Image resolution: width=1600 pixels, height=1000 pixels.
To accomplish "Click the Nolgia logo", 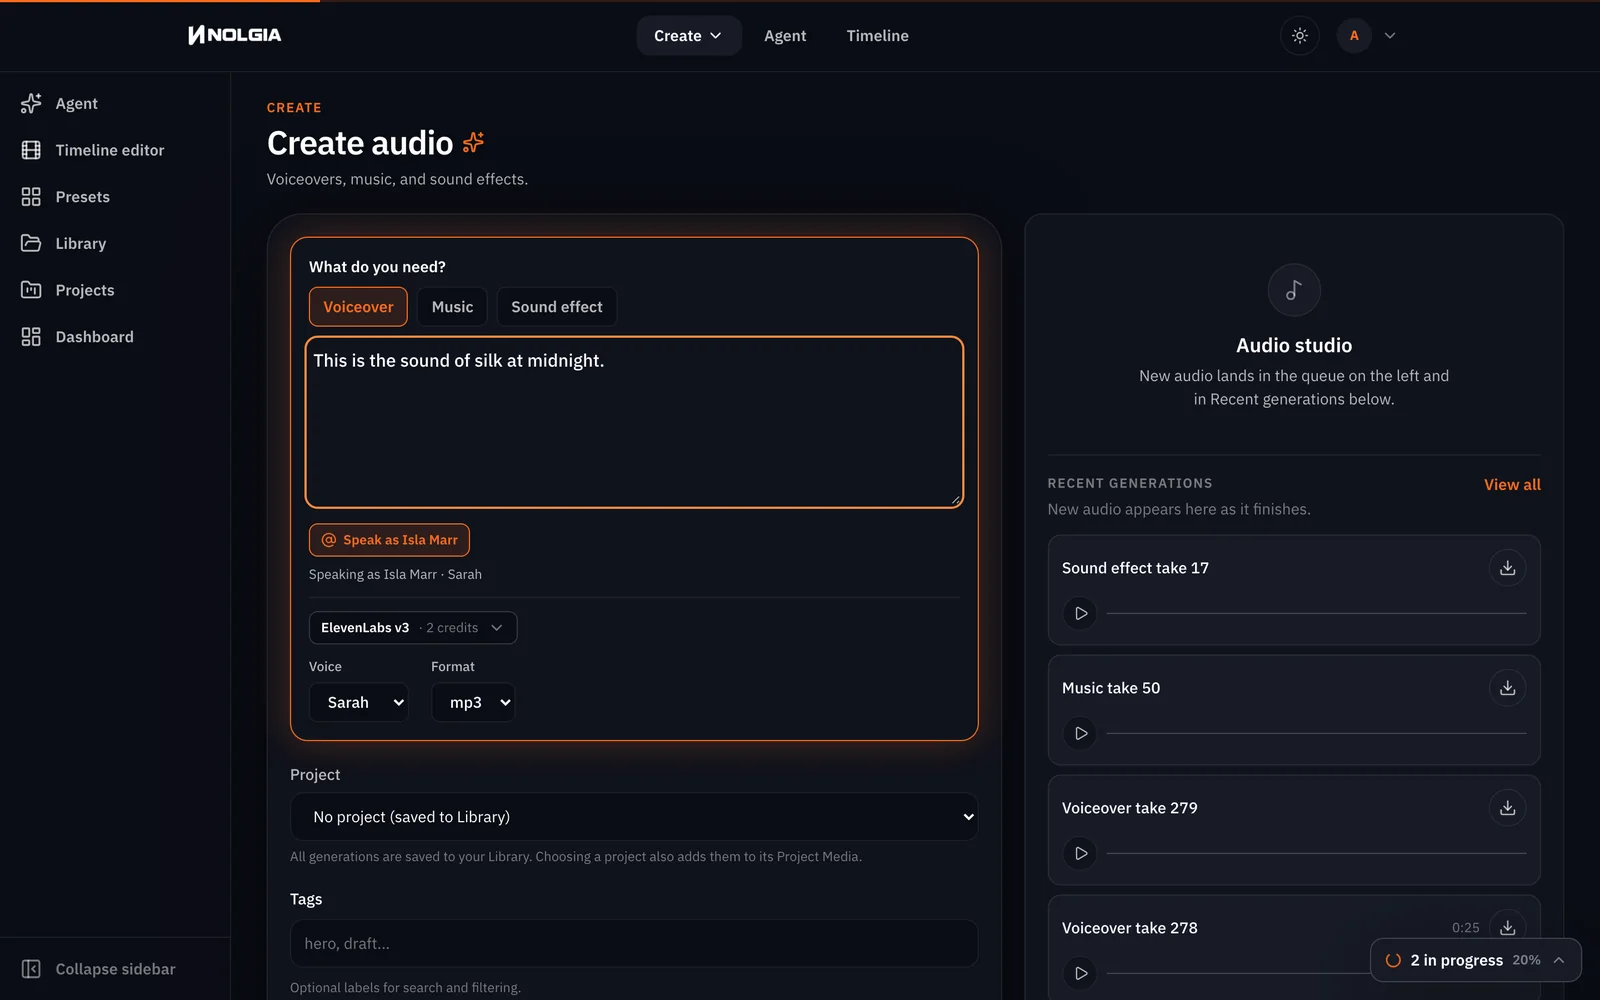I will click(235, 35).
